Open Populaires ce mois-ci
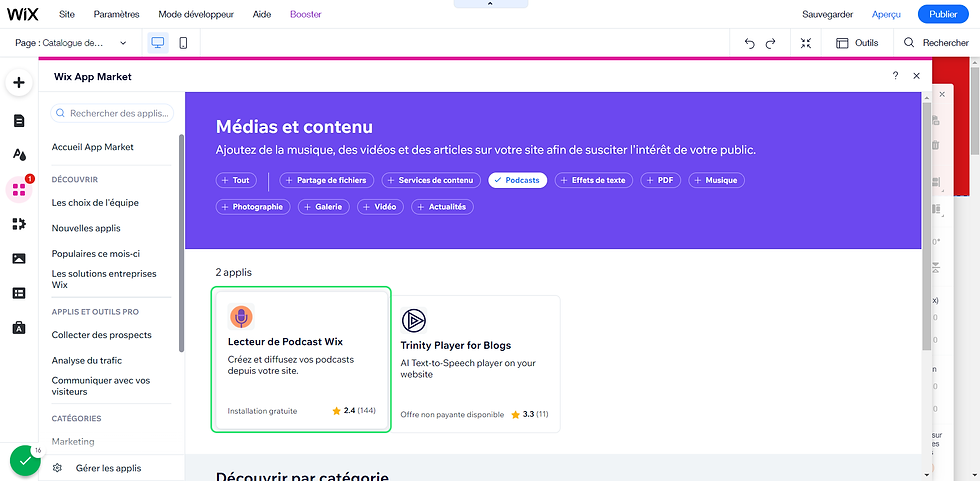Image resolution: width=980 pixels, height=481 pixels. tap(96, 254)
